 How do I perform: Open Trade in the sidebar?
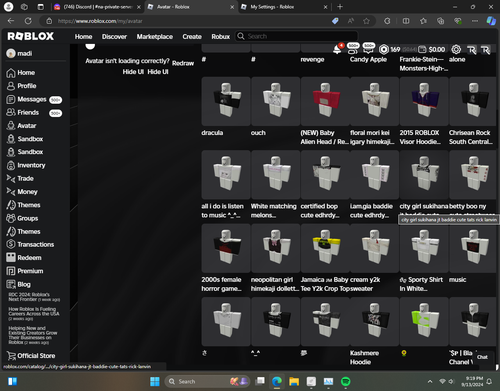20,179
